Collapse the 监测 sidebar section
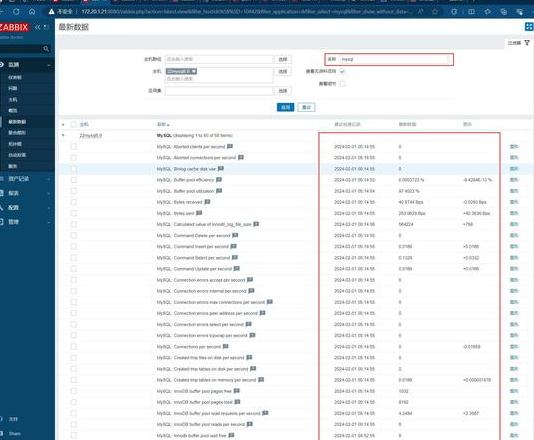The height and width of the screenshot is (440, 534). click(x=49, y=65)
